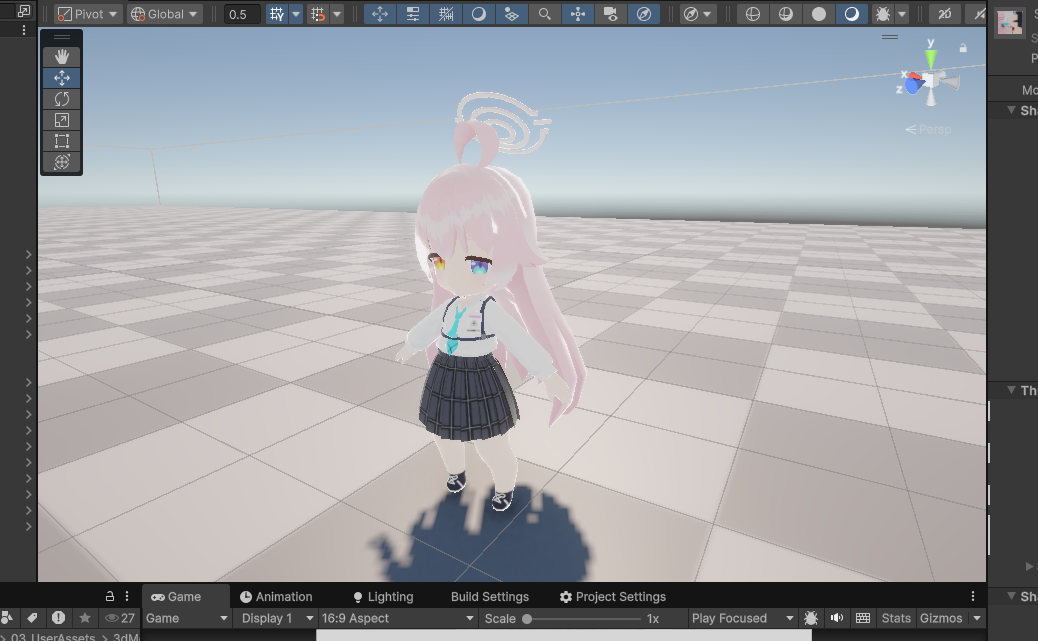Click the four-arrow tools overlay icon
1038x641 pixels.
[380, 14]
